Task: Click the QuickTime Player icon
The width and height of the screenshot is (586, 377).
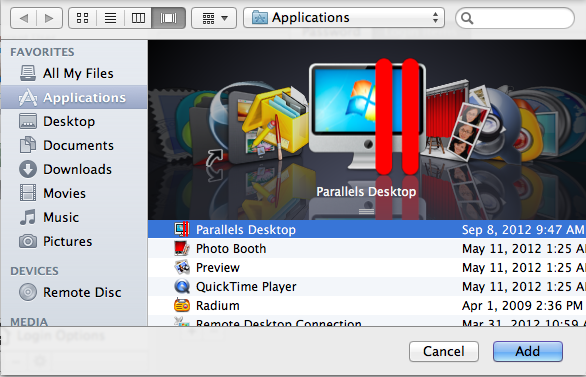Action: pyautogui.click(x=182, y=286)
